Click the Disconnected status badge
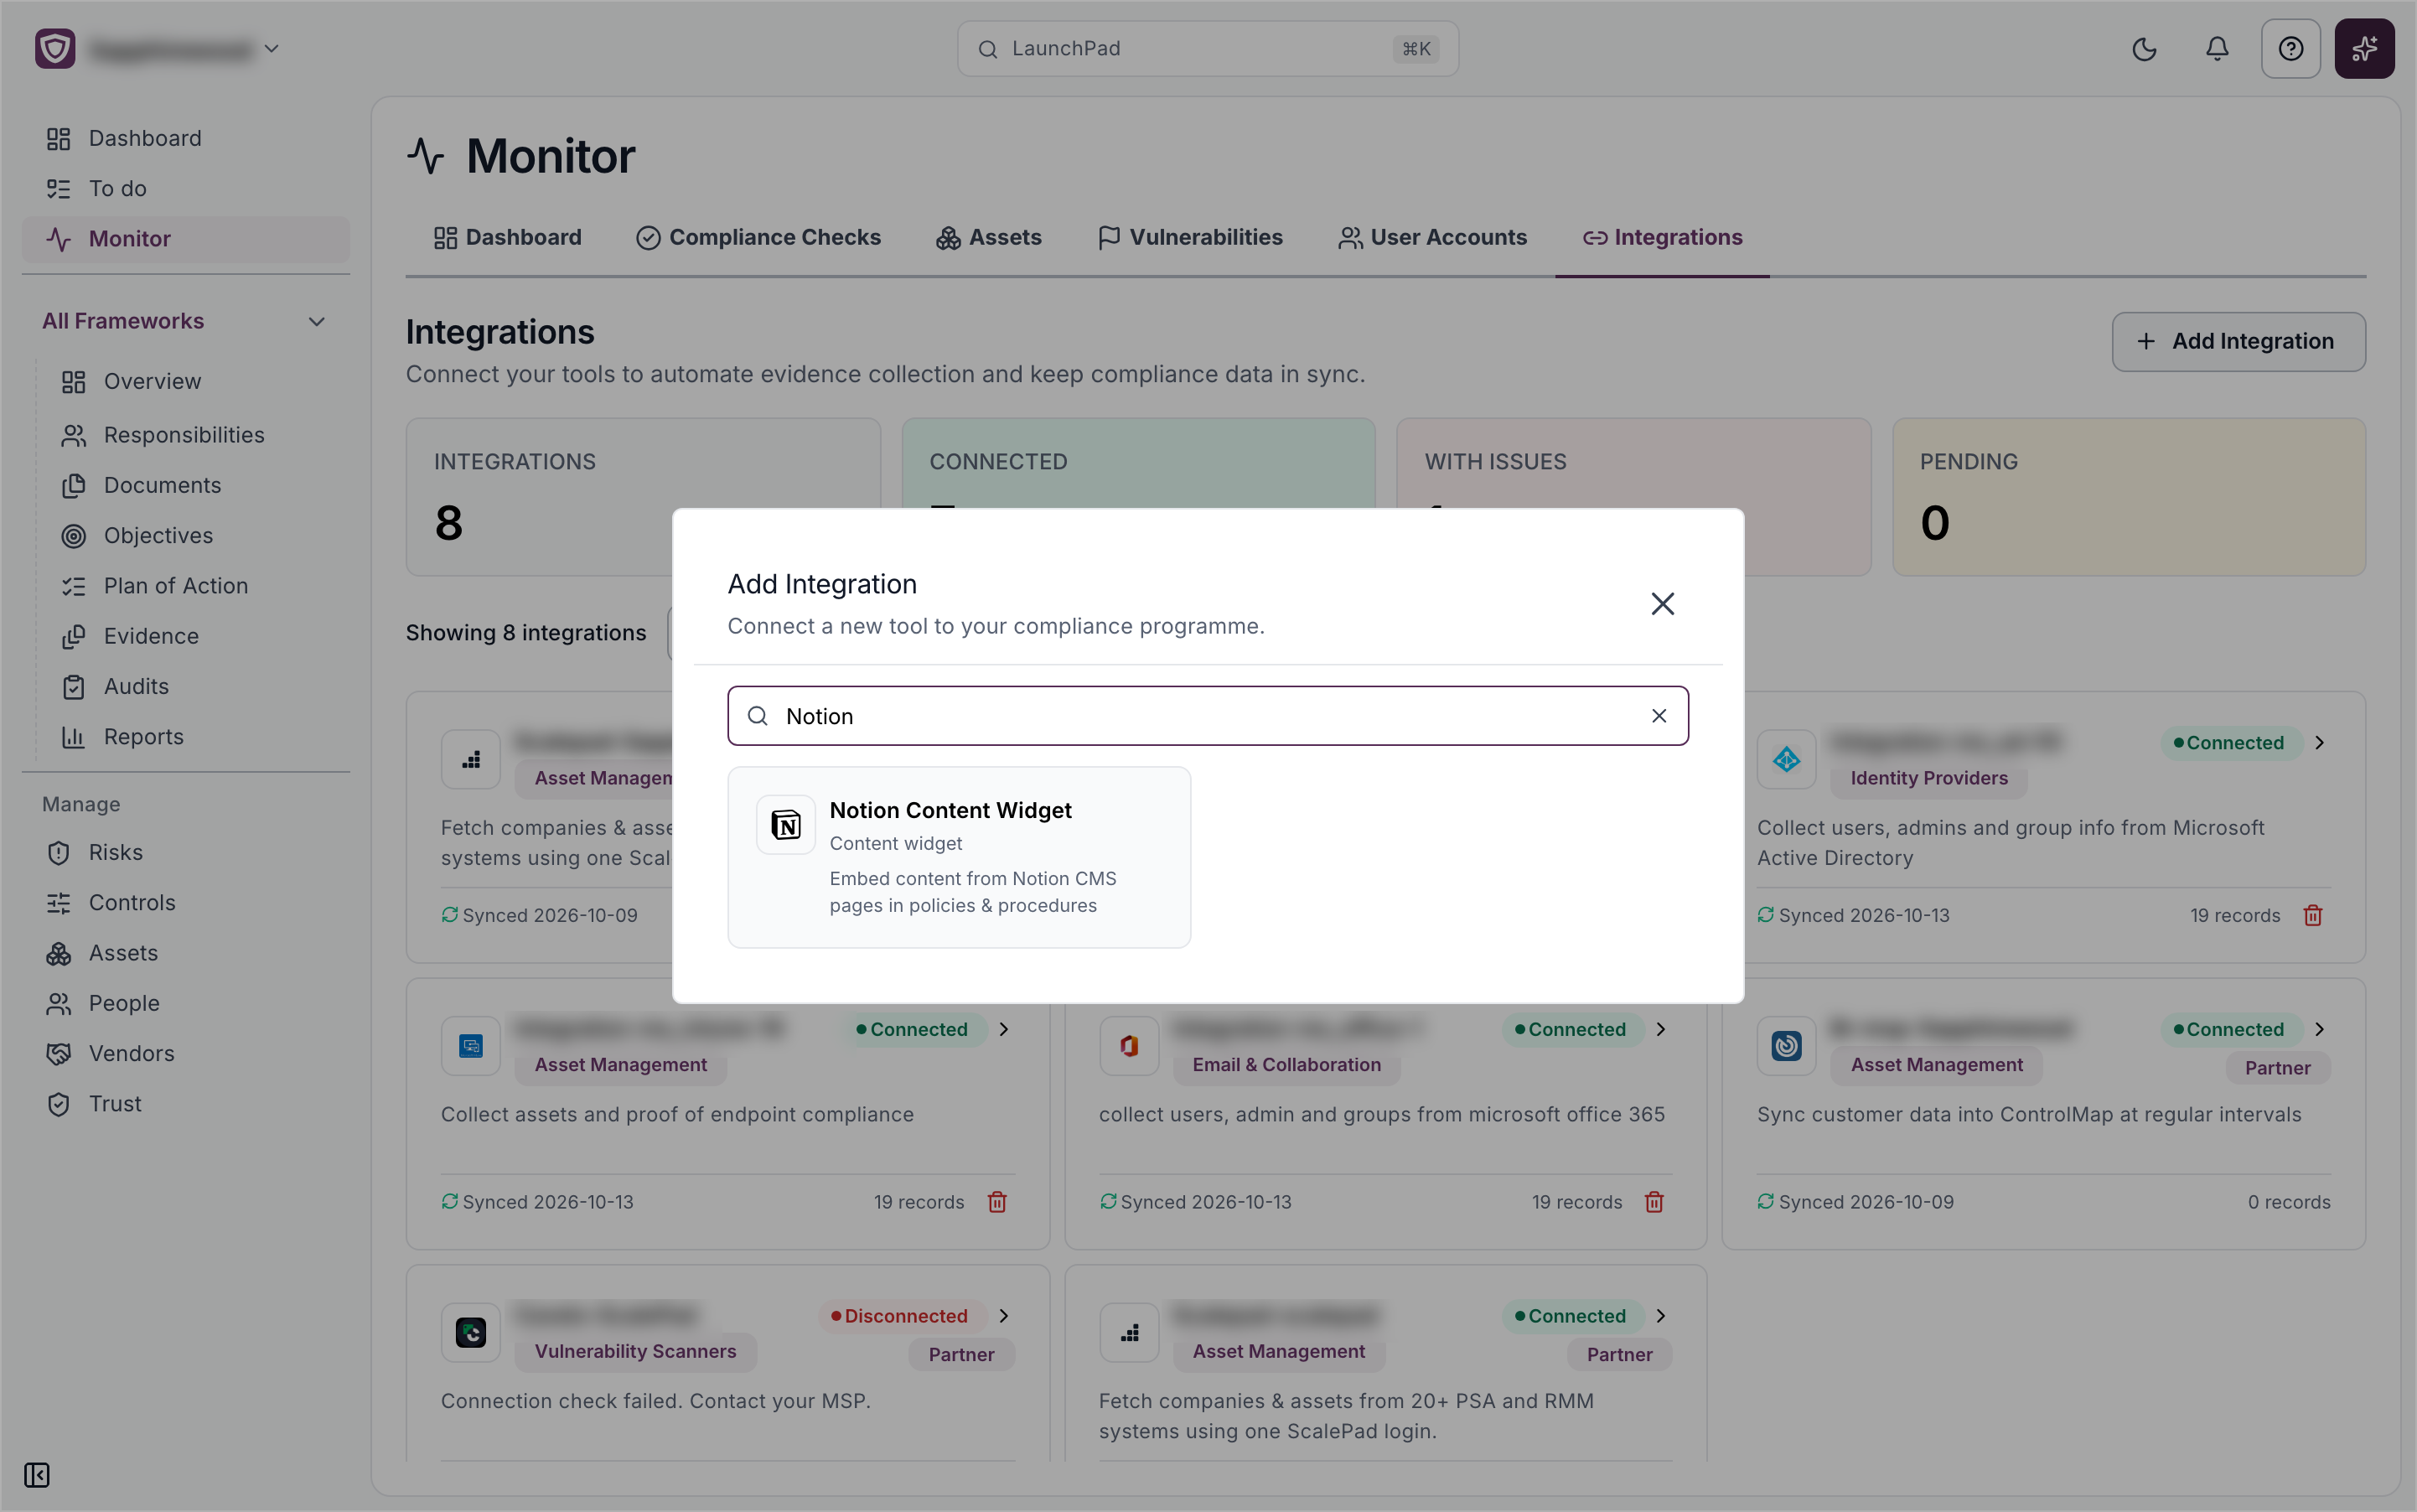 point(904,1316)
